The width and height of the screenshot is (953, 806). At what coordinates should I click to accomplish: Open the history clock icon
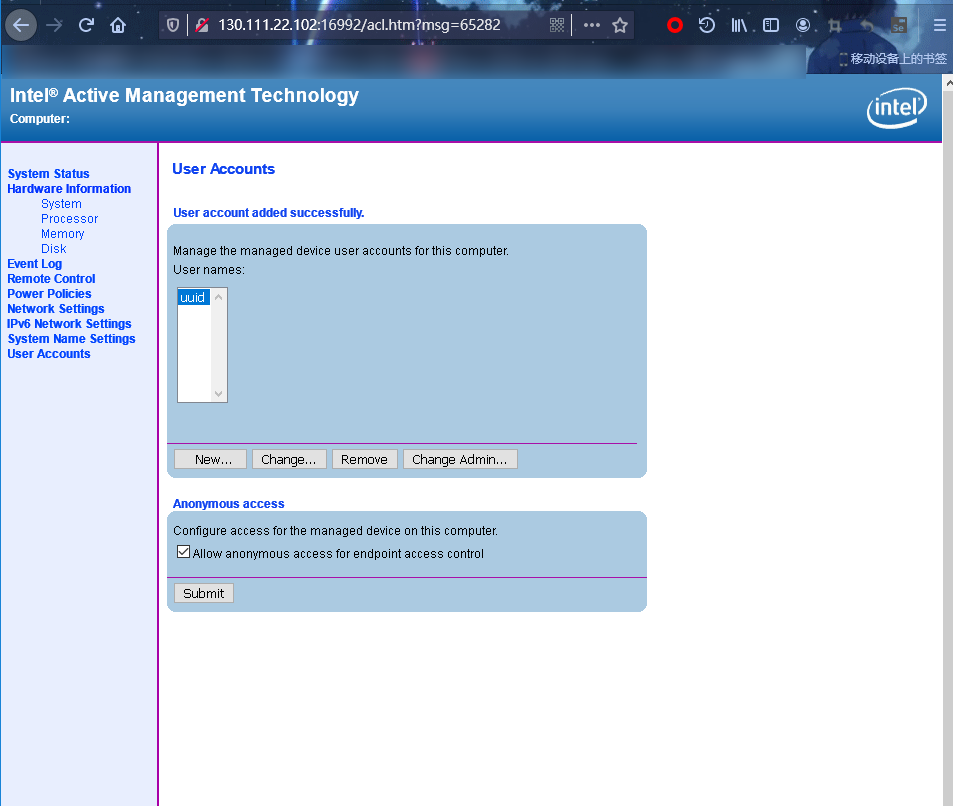(x=707, y=25)
